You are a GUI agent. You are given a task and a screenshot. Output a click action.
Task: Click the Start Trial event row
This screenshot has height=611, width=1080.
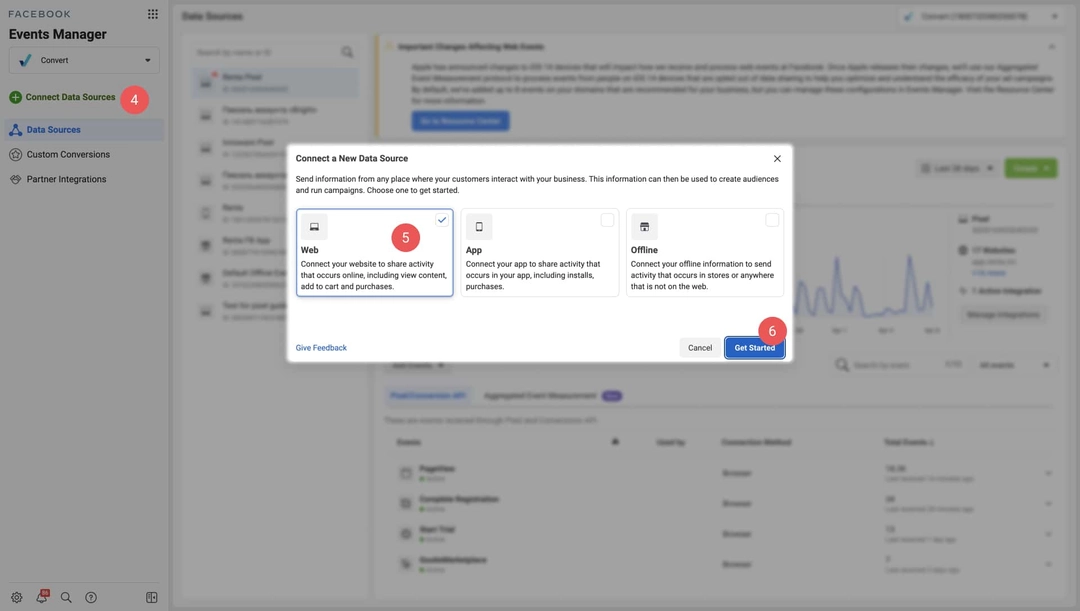(720, 534)
